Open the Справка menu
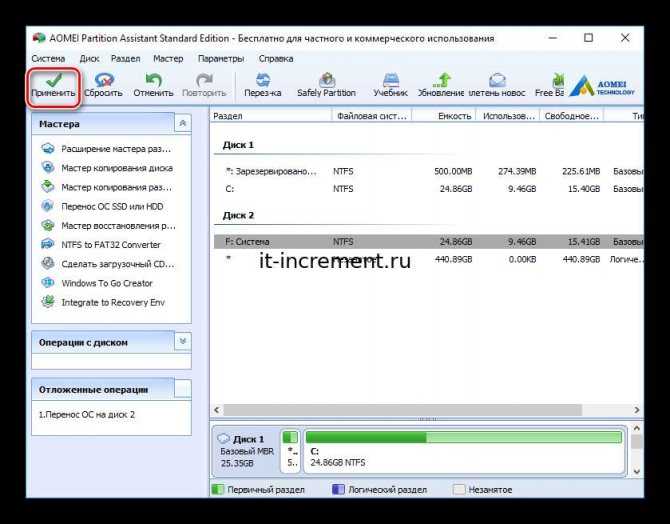Screen dimensions: 670x524 276,59
